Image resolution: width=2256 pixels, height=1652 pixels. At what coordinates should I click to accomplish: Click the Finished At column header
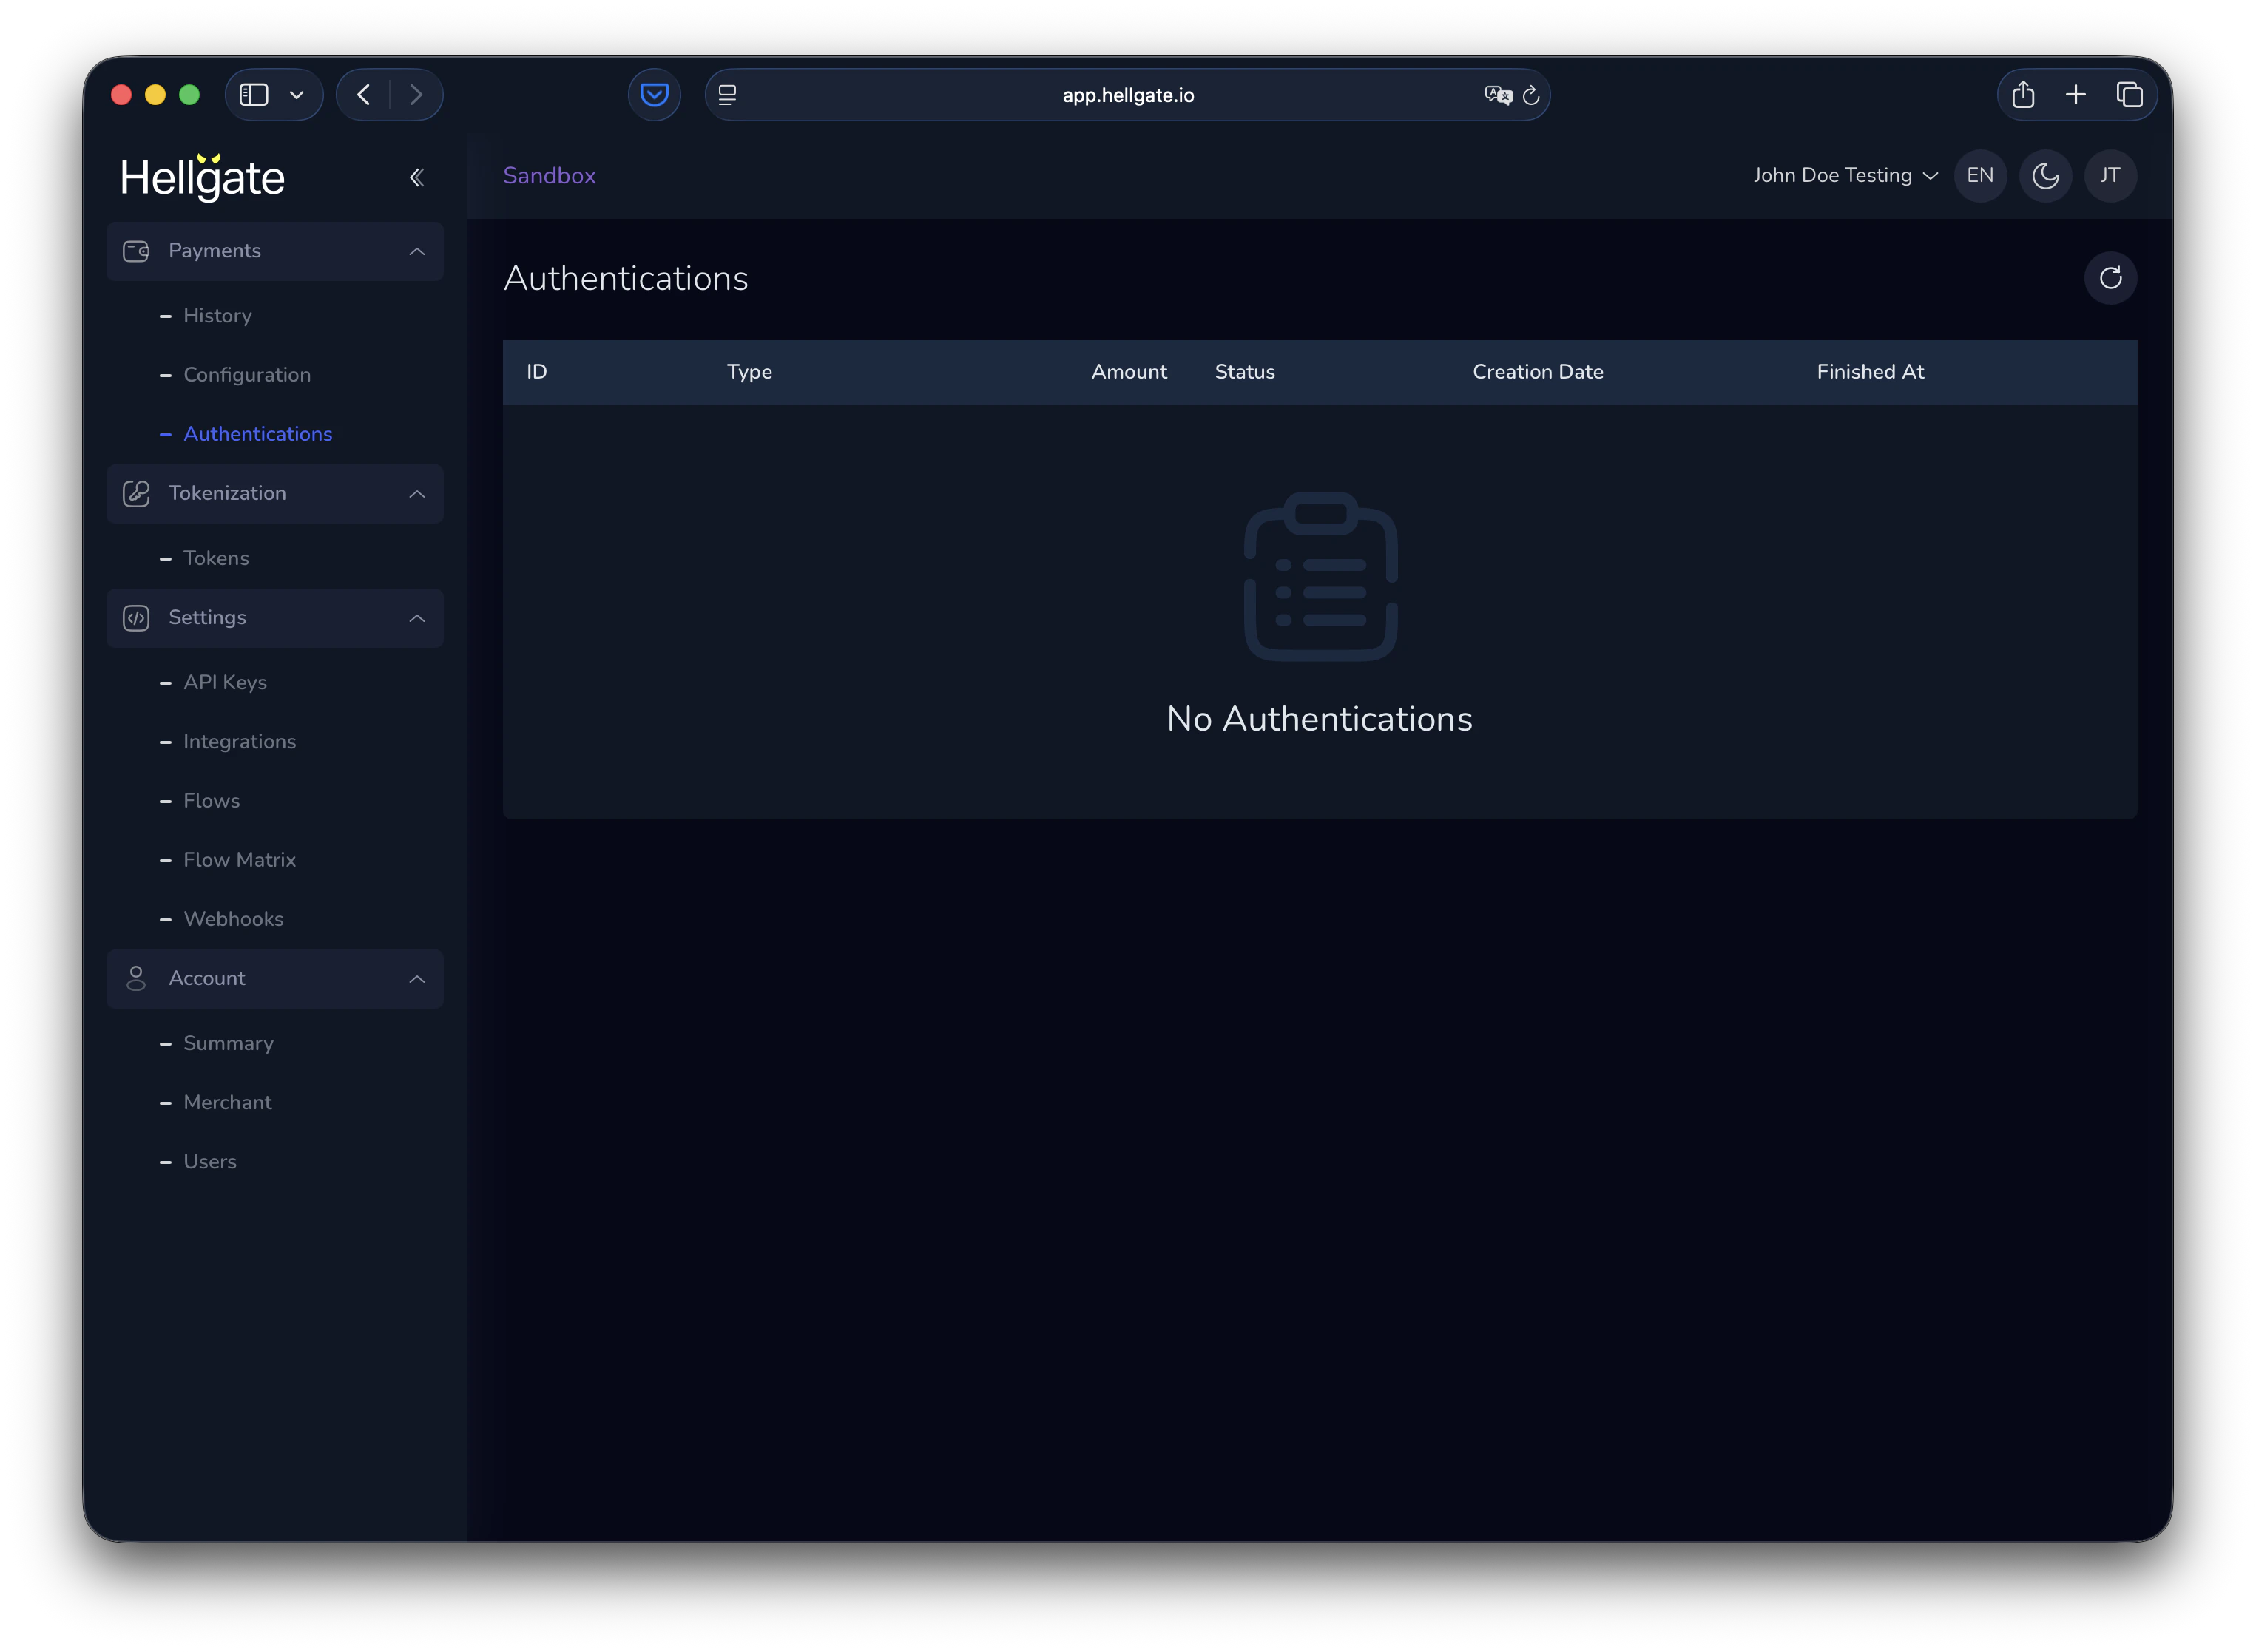(1870, 372)
